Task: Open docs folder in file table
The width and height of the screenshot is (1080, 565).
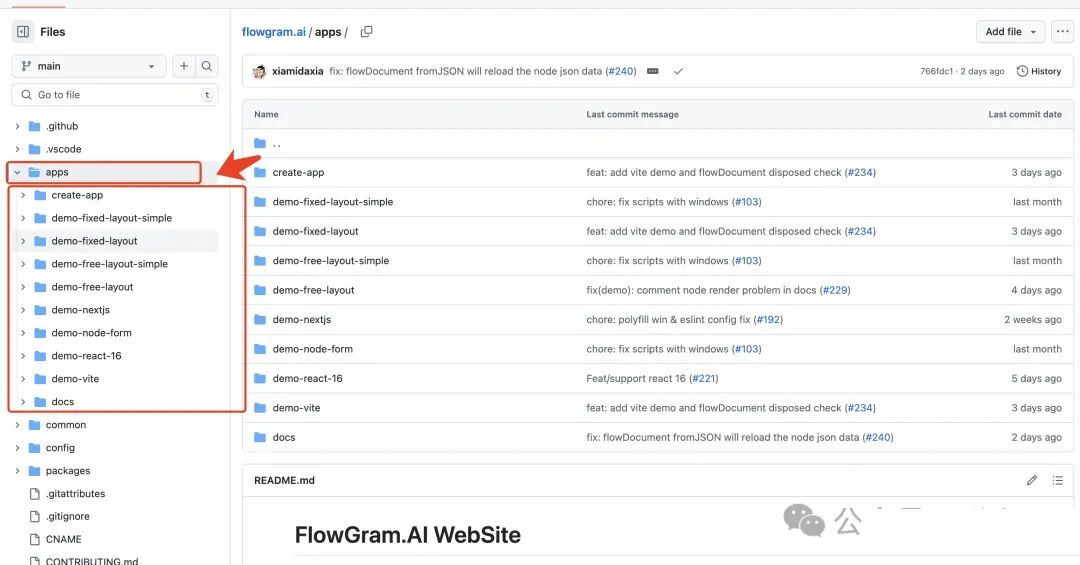Action: [284, 438]
